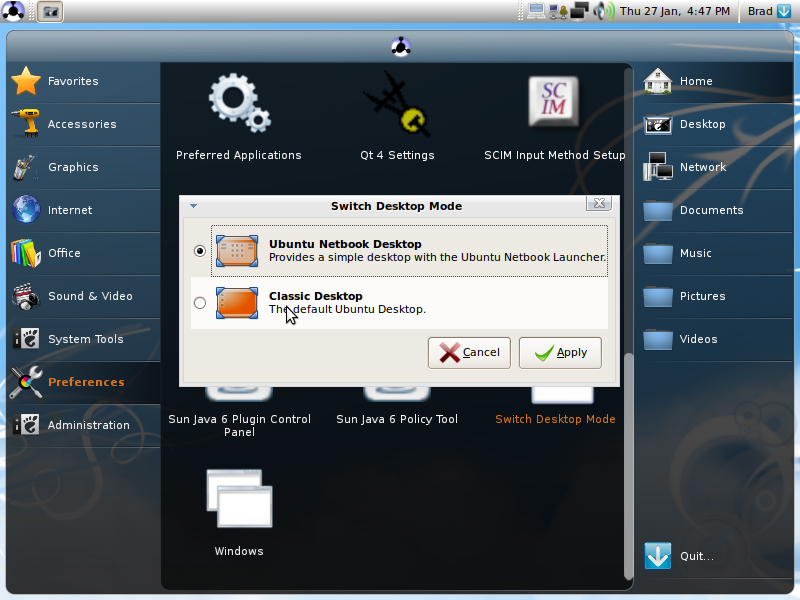The width and height of the screenshot is (800, 600).
Task: Launch SCIM Input Method Setup icon
Action: point(554,101)
